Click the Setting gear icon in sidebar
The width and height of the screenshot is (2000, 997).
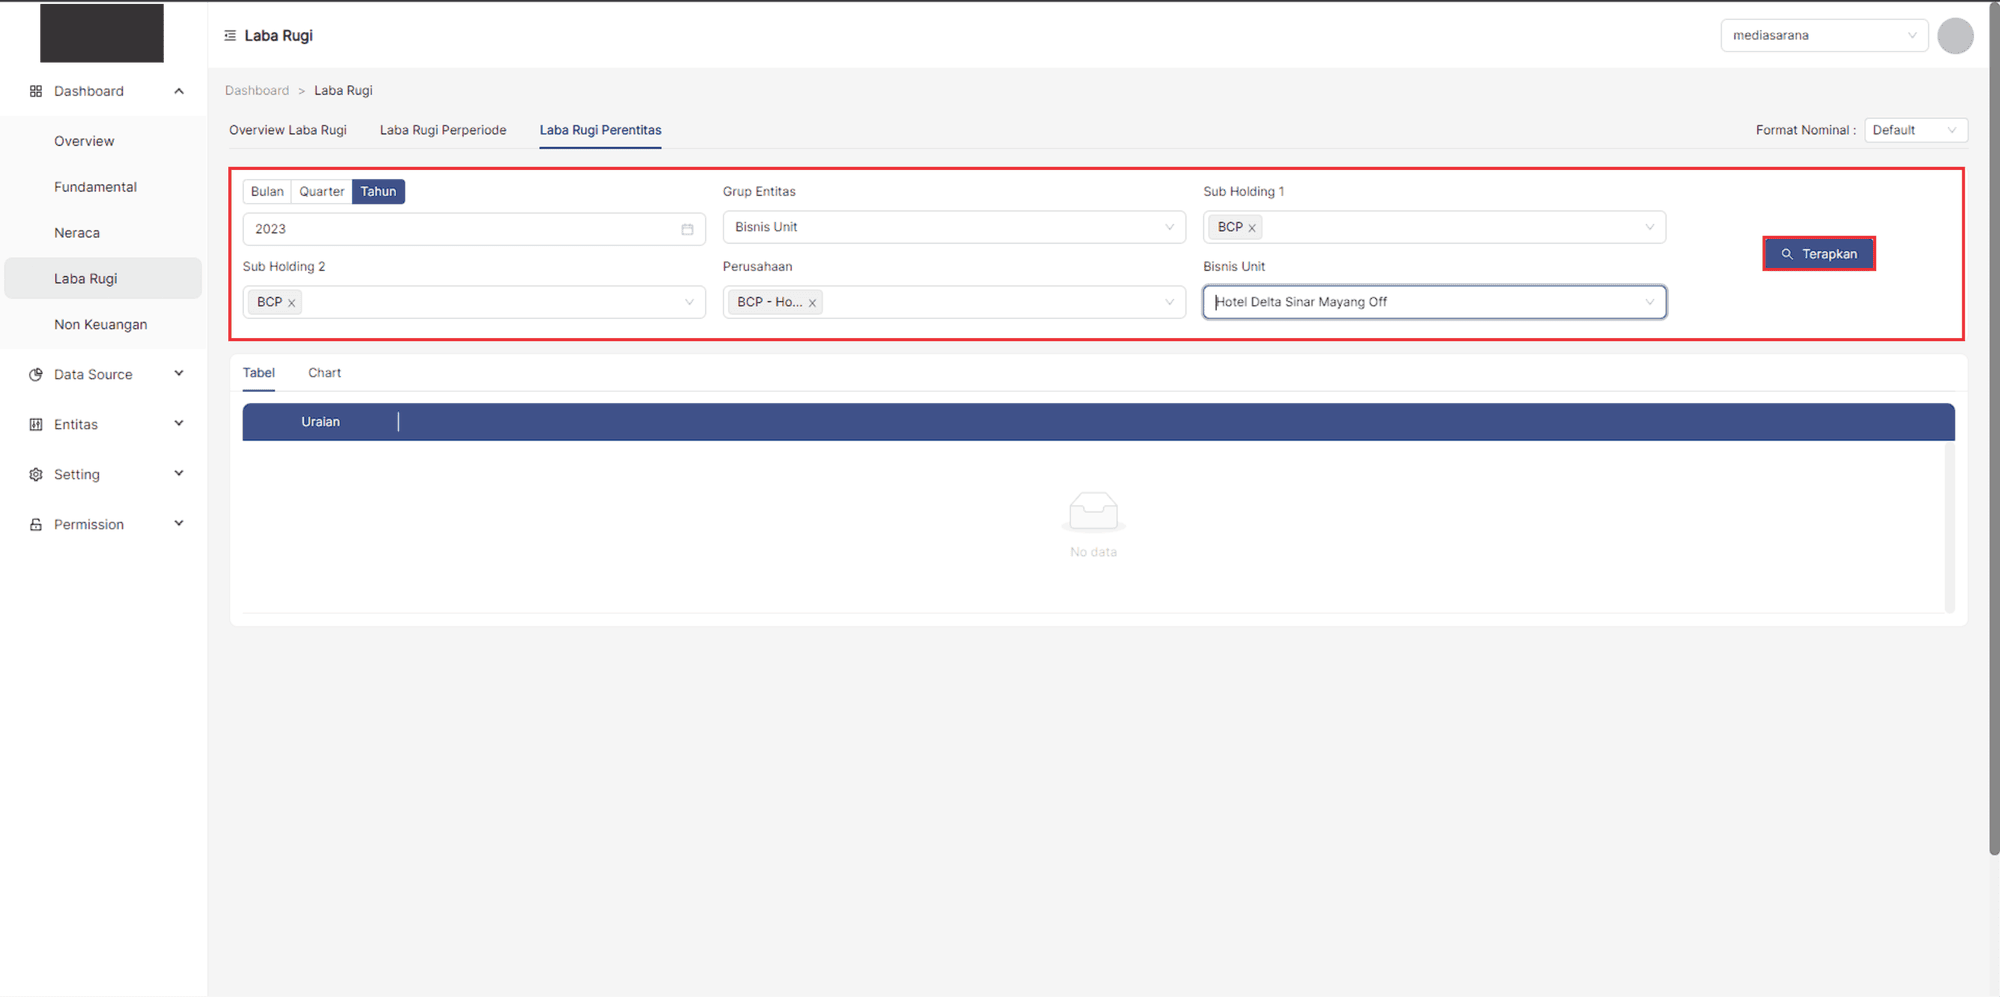[36, 475]
